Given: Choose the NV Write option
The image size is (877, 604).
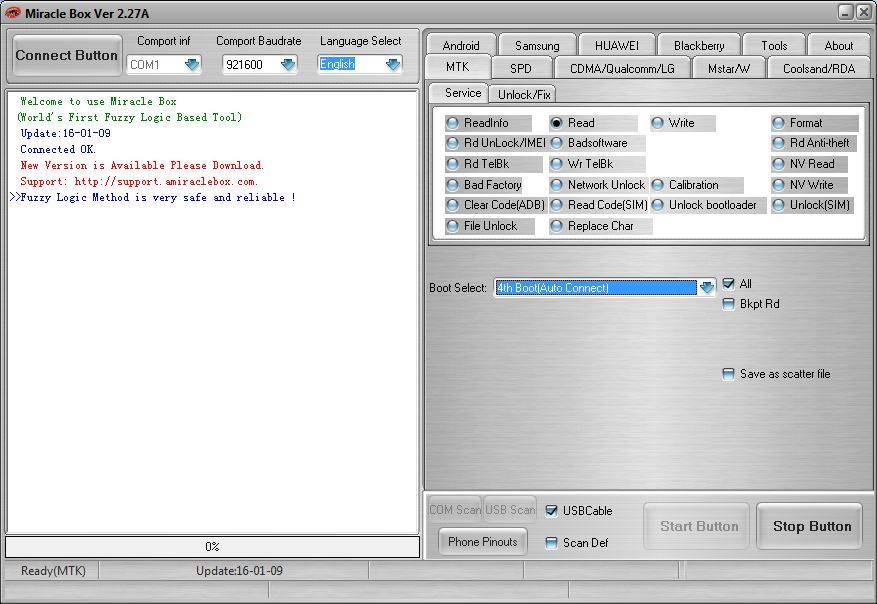Looking at the screenshot, I should [x=809, y=185].
